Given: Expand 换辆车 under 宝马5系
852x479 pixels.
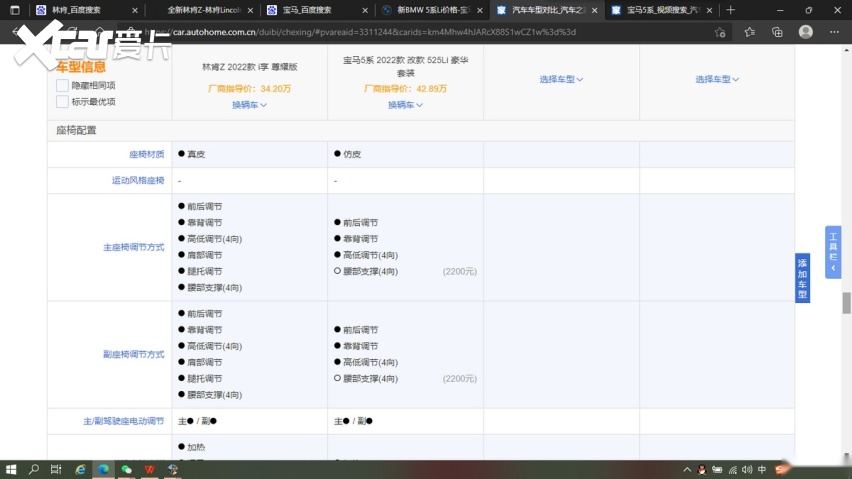Looking at the screenshot, I should point(405,105).
